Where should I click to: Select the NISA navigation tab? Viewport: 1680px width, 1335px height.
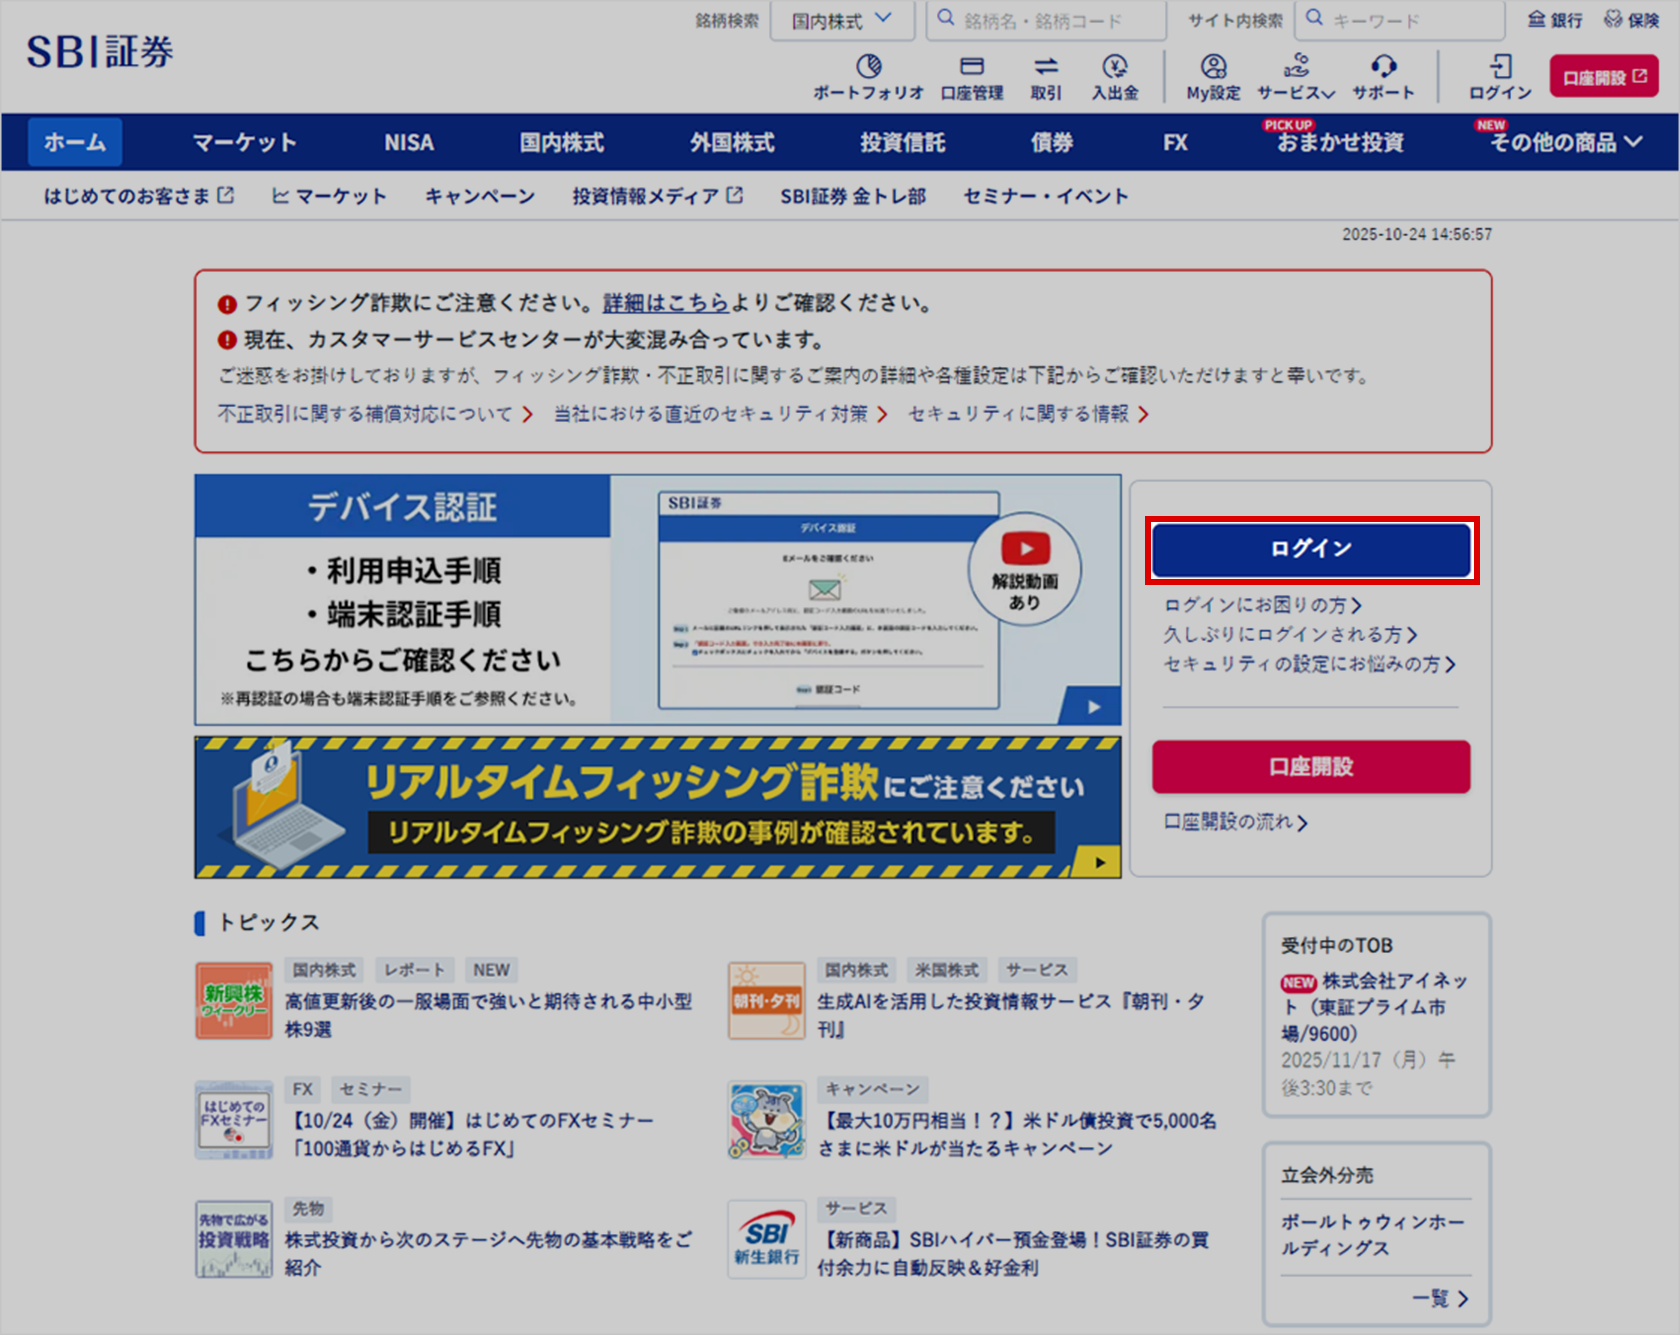click(409, 143)
